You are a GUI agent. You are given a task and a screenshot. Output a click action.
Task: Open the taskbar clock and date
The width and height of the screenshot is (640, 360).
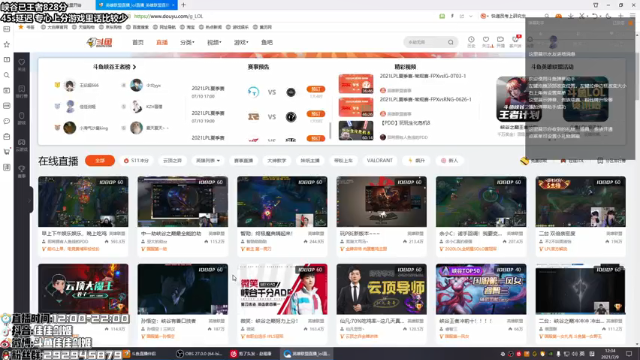(610, 353)
